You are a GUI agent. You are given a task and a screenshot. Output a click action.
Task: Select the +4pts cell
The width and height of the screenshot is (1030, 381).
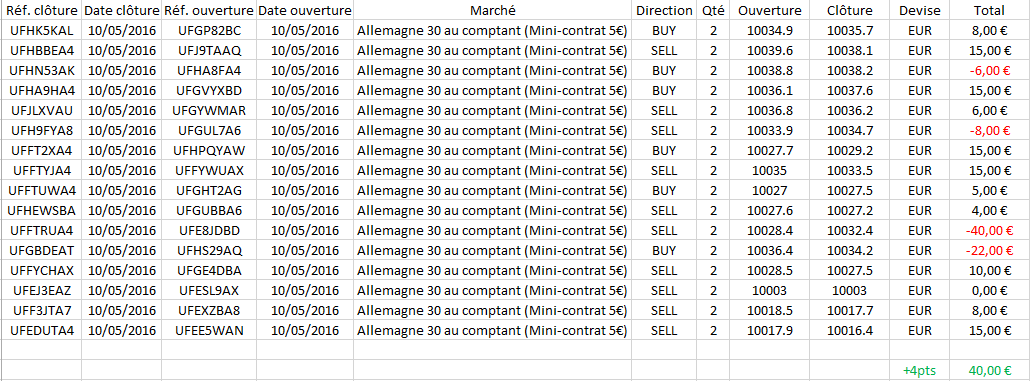(x=919, y=370)
